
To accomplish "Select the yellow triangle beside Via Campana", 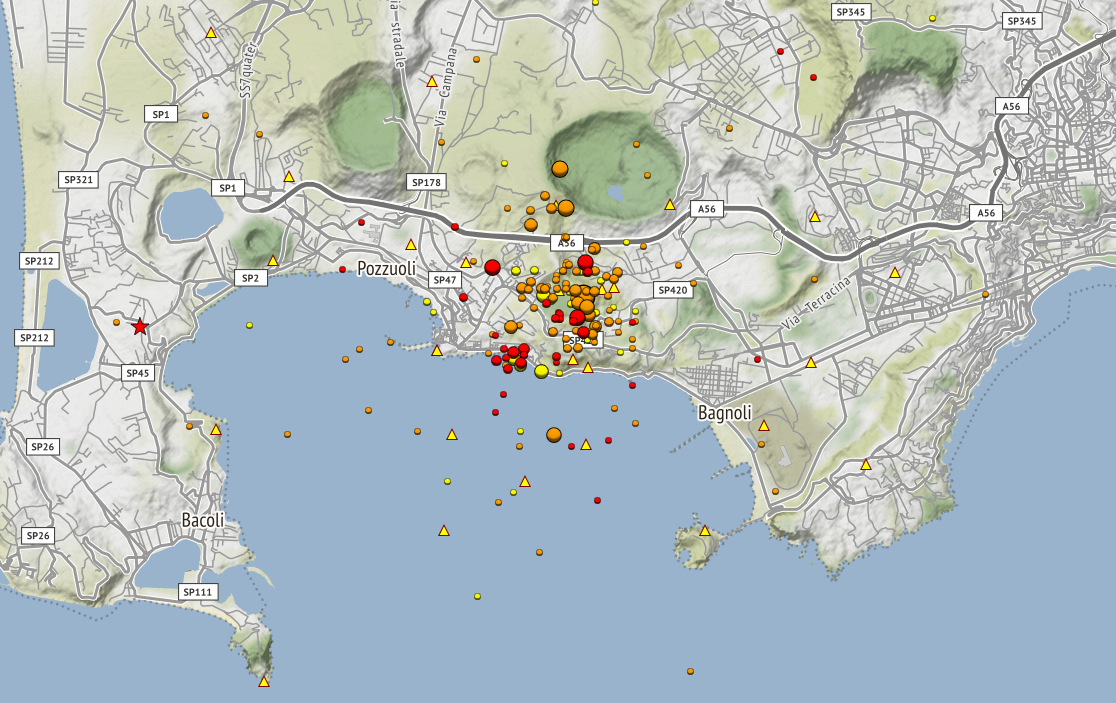I will (432, 82).
